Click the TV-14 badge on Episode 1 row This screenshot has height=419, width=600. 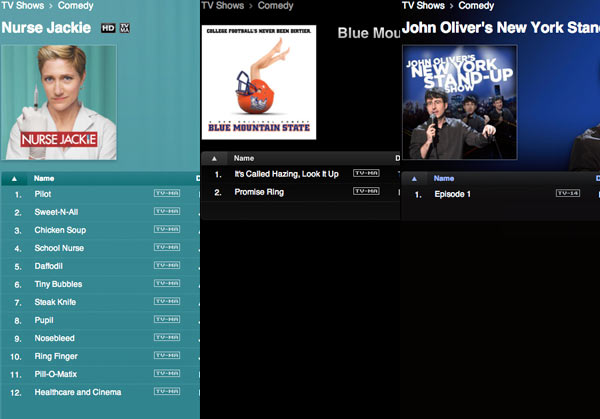(x=568, y=193)
